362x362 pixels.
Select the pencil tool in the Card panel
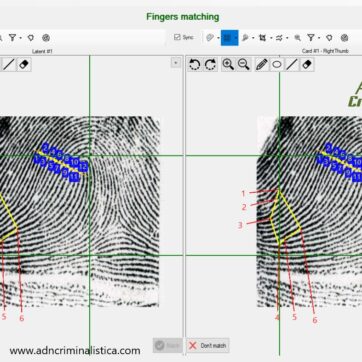pos(262,65)
